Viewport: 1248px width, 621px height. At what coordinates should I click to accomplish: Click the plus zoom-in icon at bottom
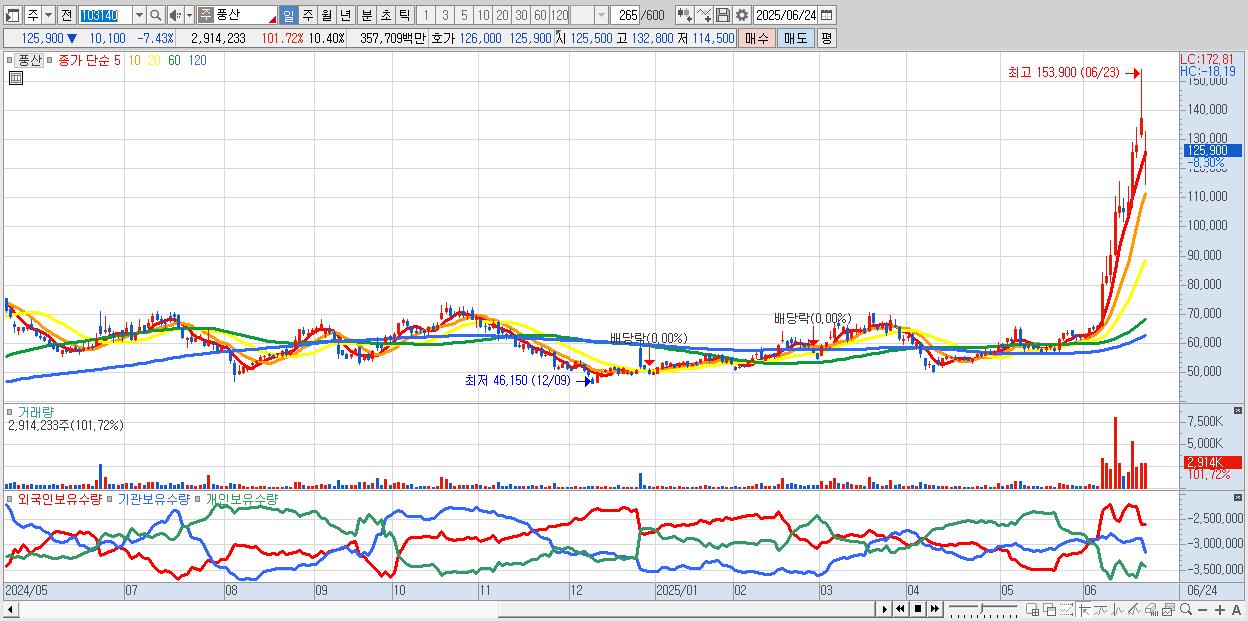coord(1220,609)
